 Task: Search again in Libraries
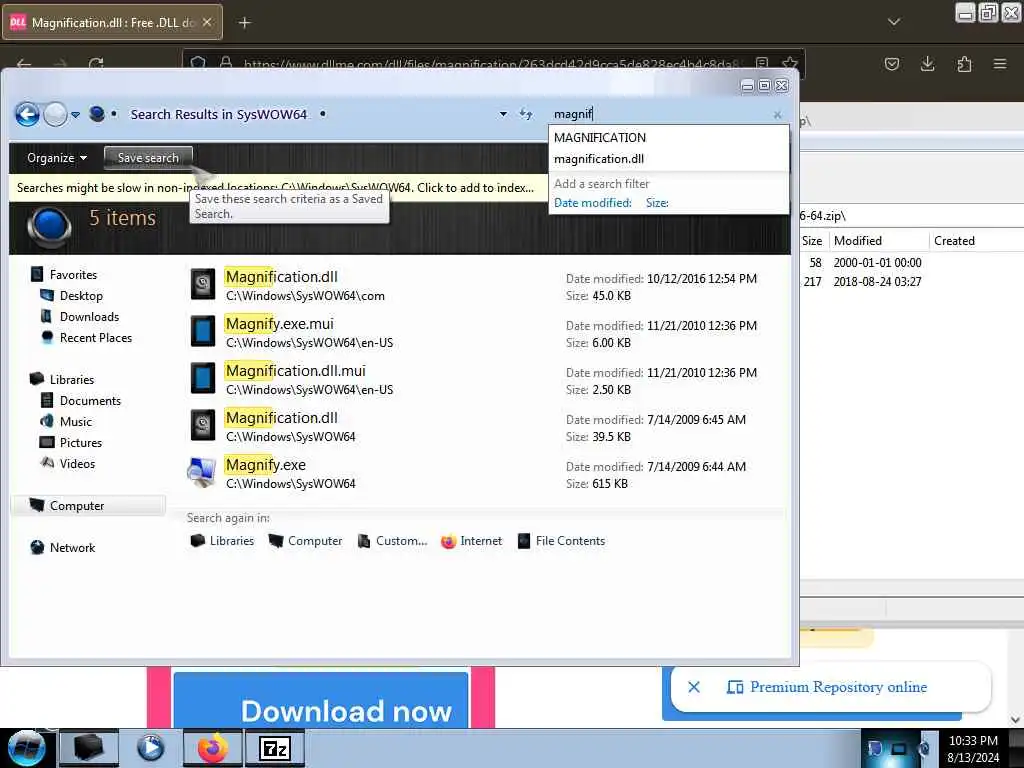(x=222, y=541)
